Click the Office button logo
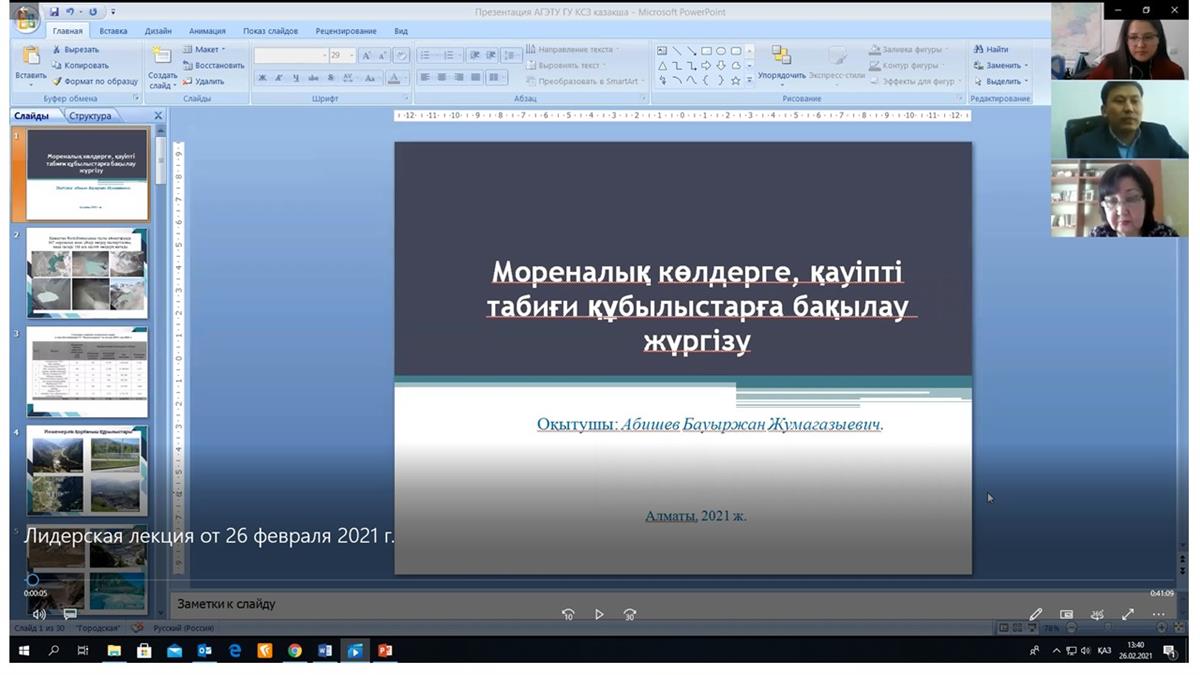This screenshot has width=1200, height=675. pos(27,15)
